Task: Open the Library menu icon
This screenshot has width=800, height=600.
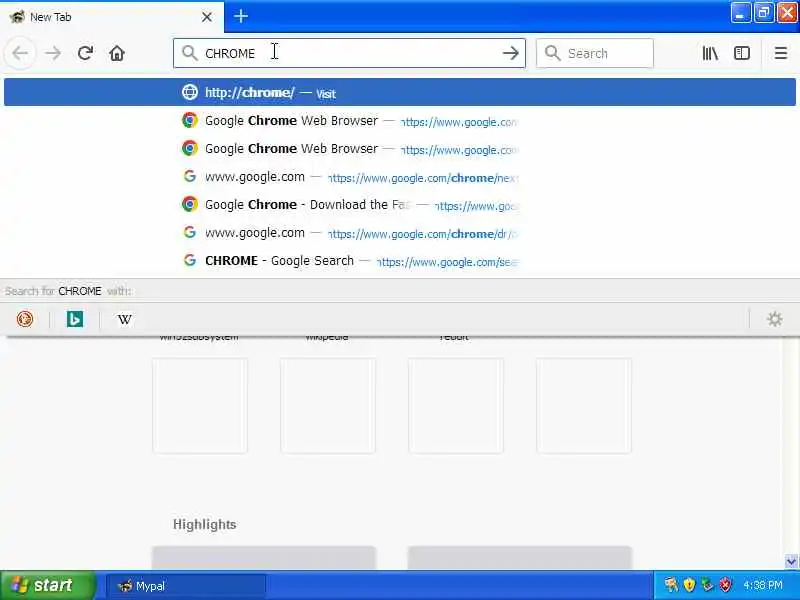Action: point(710,53)
